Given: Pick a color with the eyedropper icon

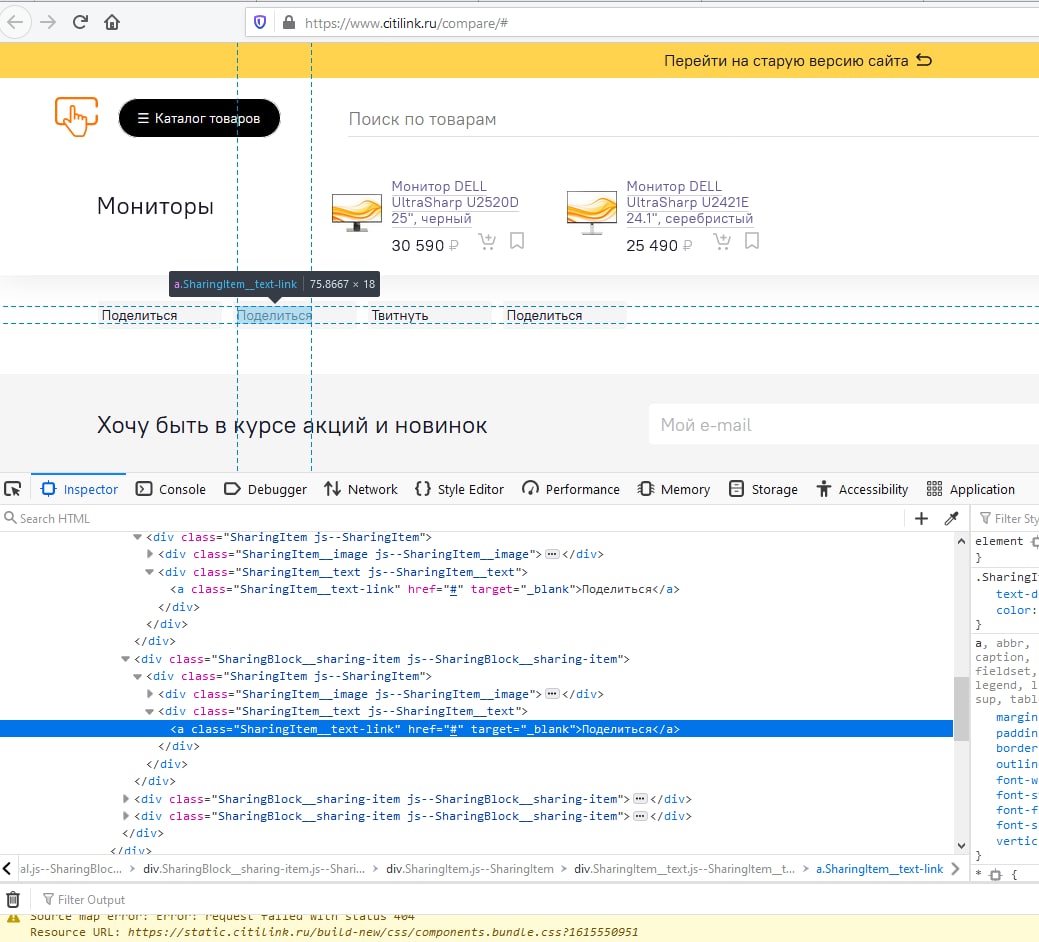Looking at the screenshot, I should click(952, 519).
